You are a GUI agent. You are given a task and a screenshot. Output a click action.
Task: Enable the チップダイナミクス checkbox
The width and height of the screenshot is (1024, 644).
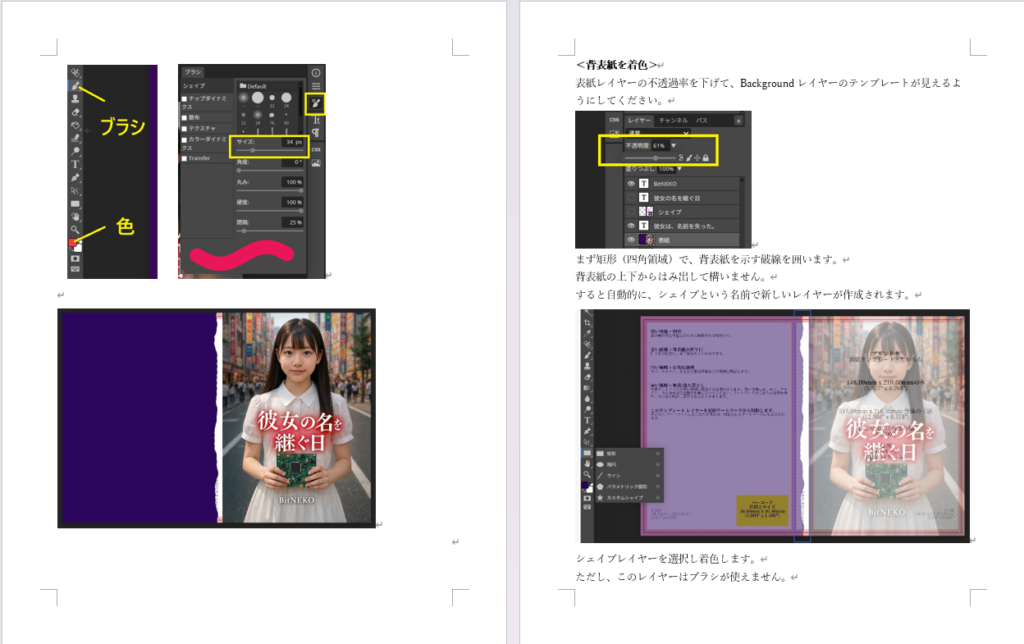pyautogui.click(x=184, y=99)
